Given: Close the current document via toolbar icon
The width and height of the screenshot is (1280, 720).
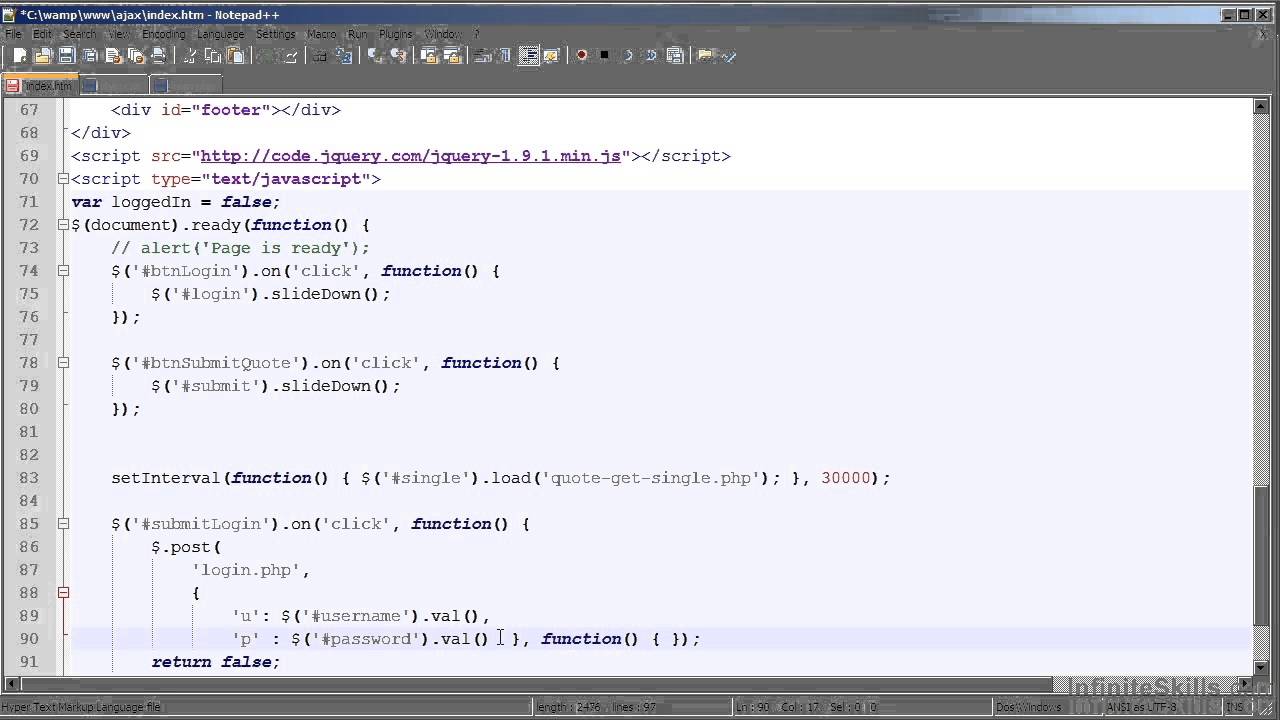Looking at the screenshot, I should 113,56.
